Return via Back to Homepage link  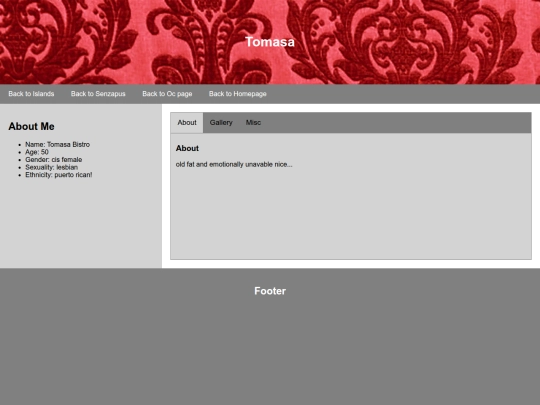click(238, 94)
